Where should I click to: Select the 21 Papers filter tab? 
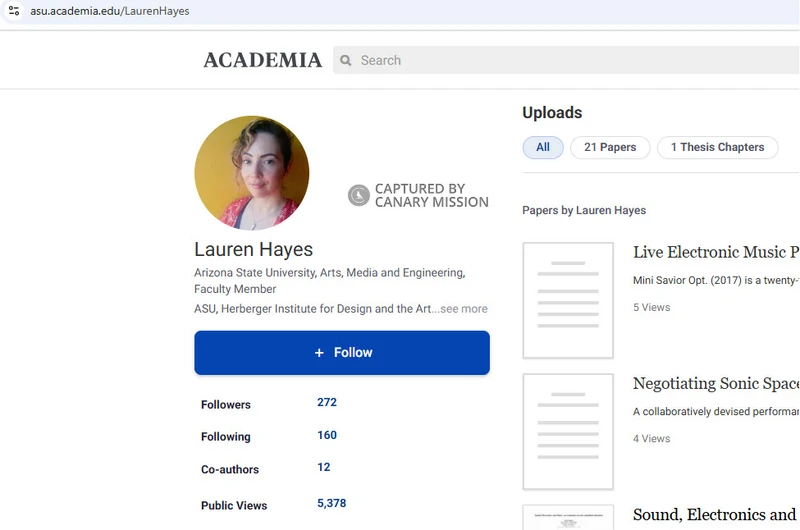pyautogui.click(x=610, y=147)
